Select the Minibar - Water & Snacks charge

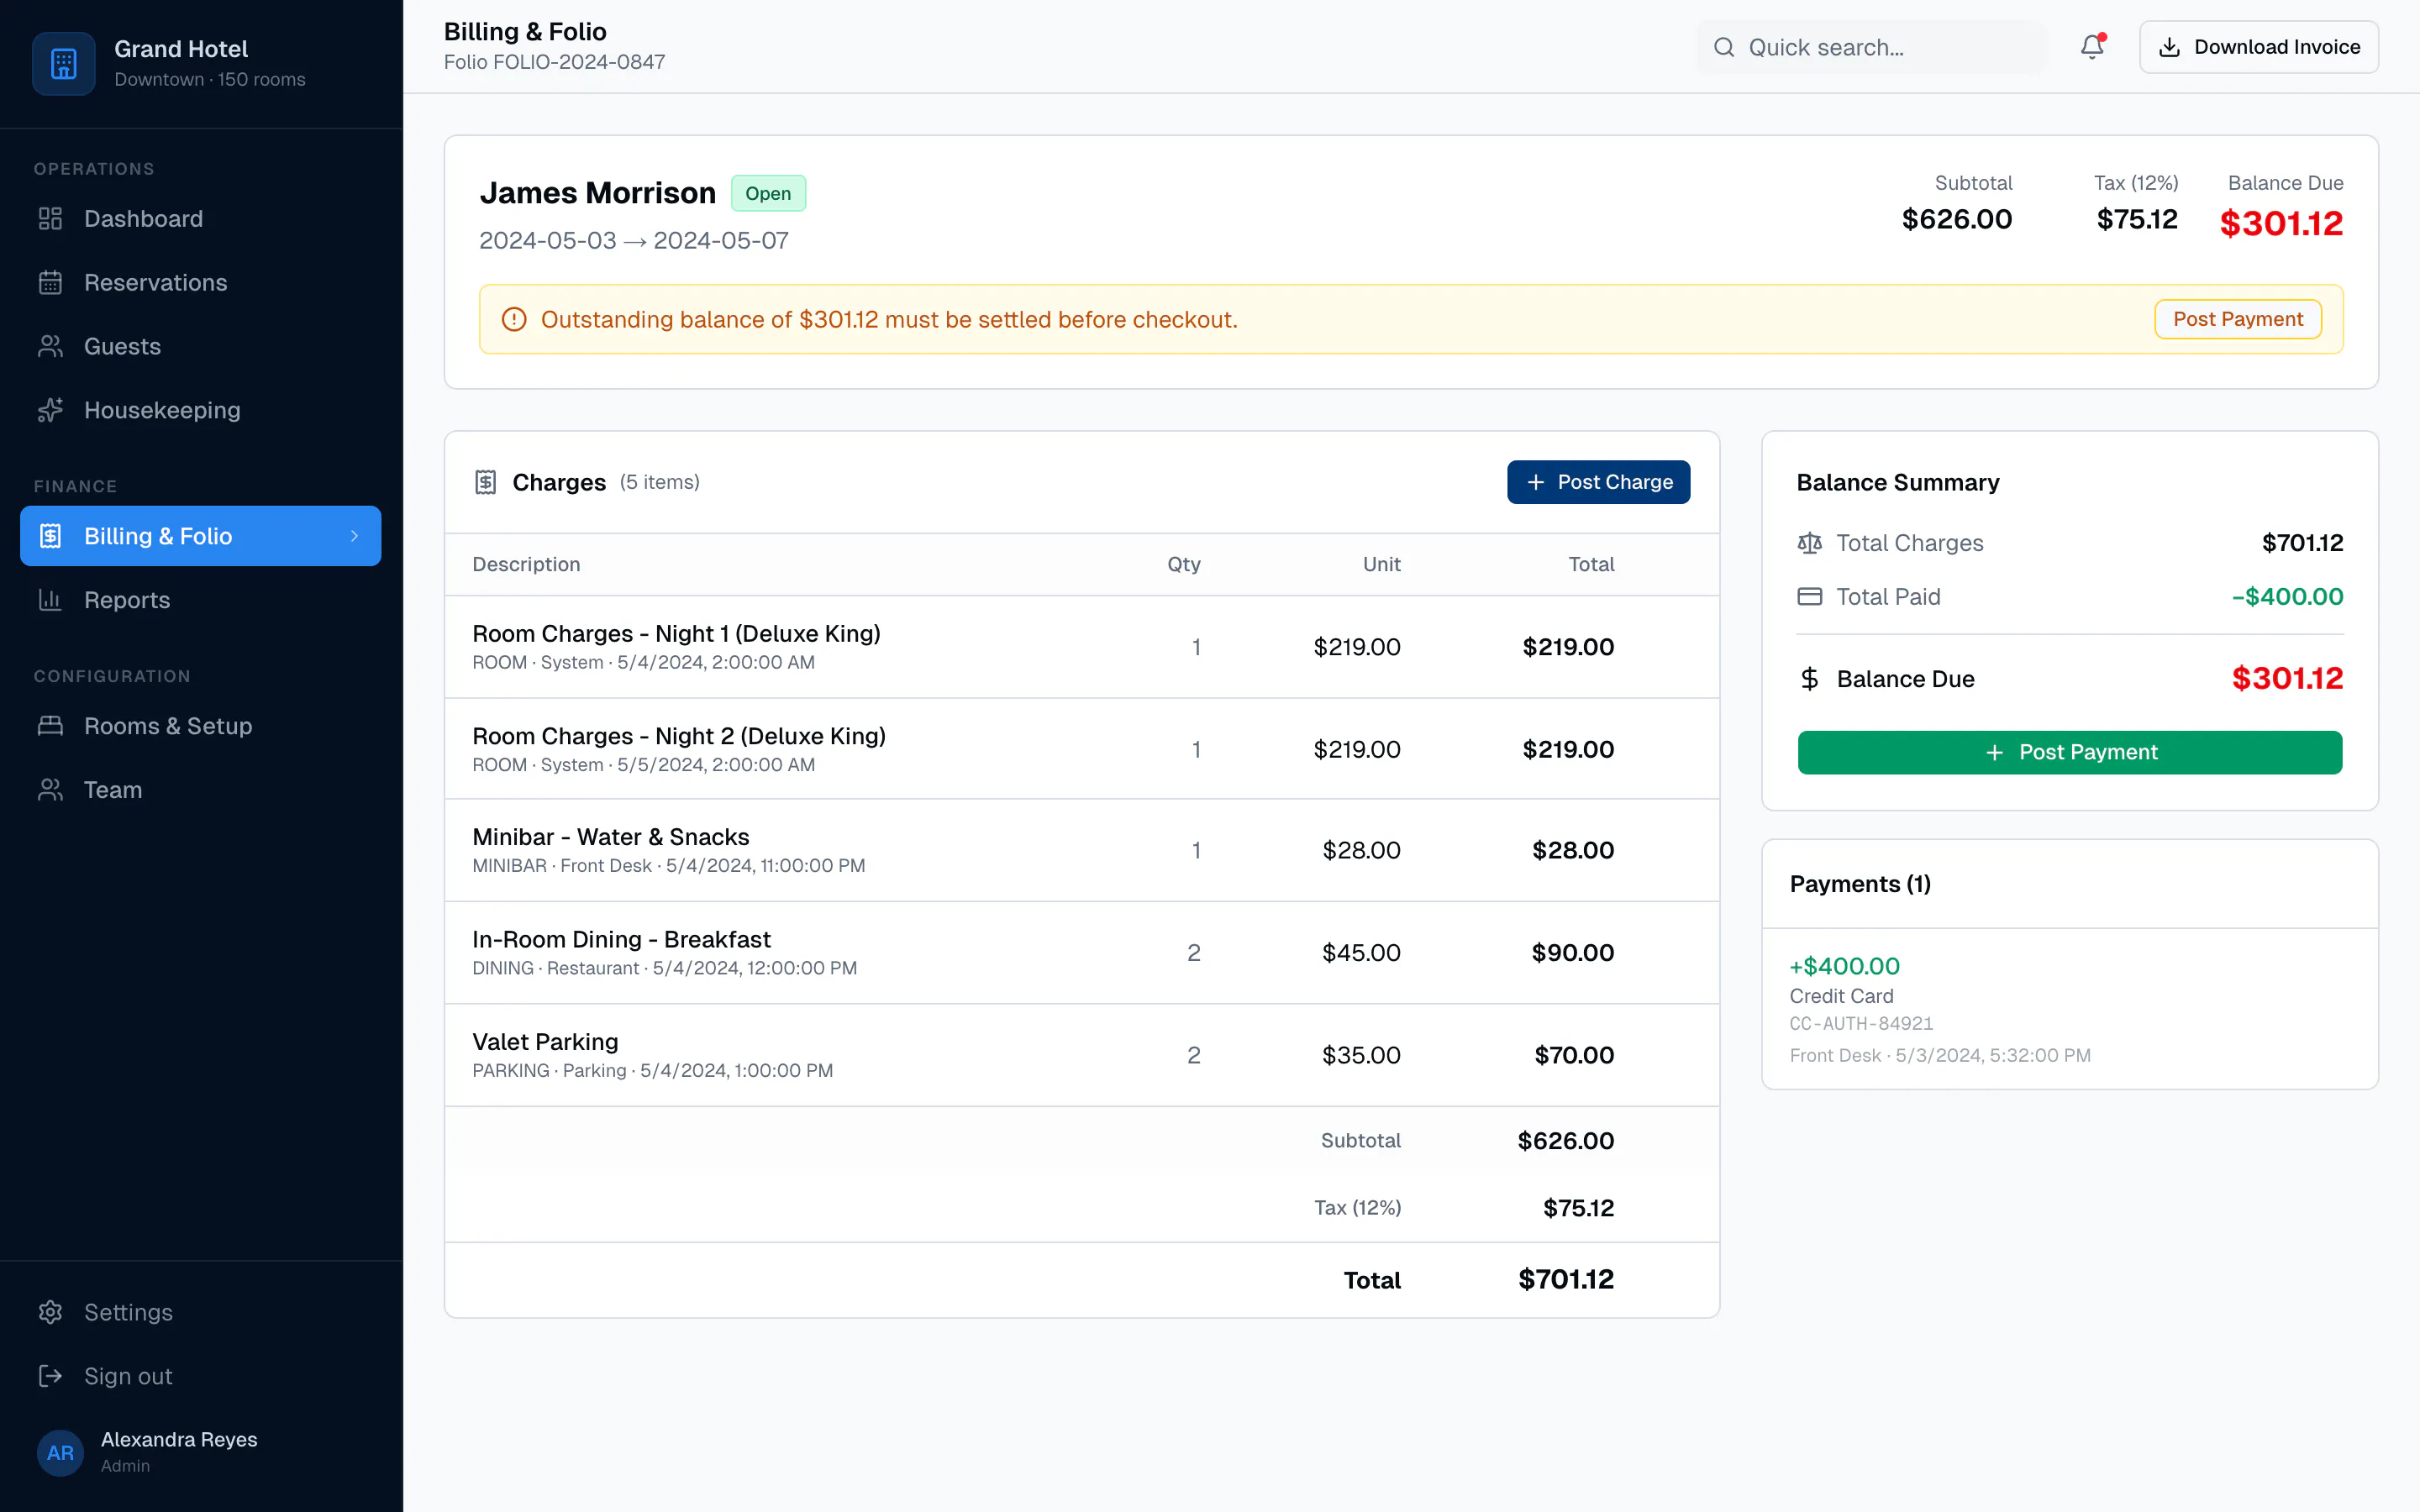1082,850
